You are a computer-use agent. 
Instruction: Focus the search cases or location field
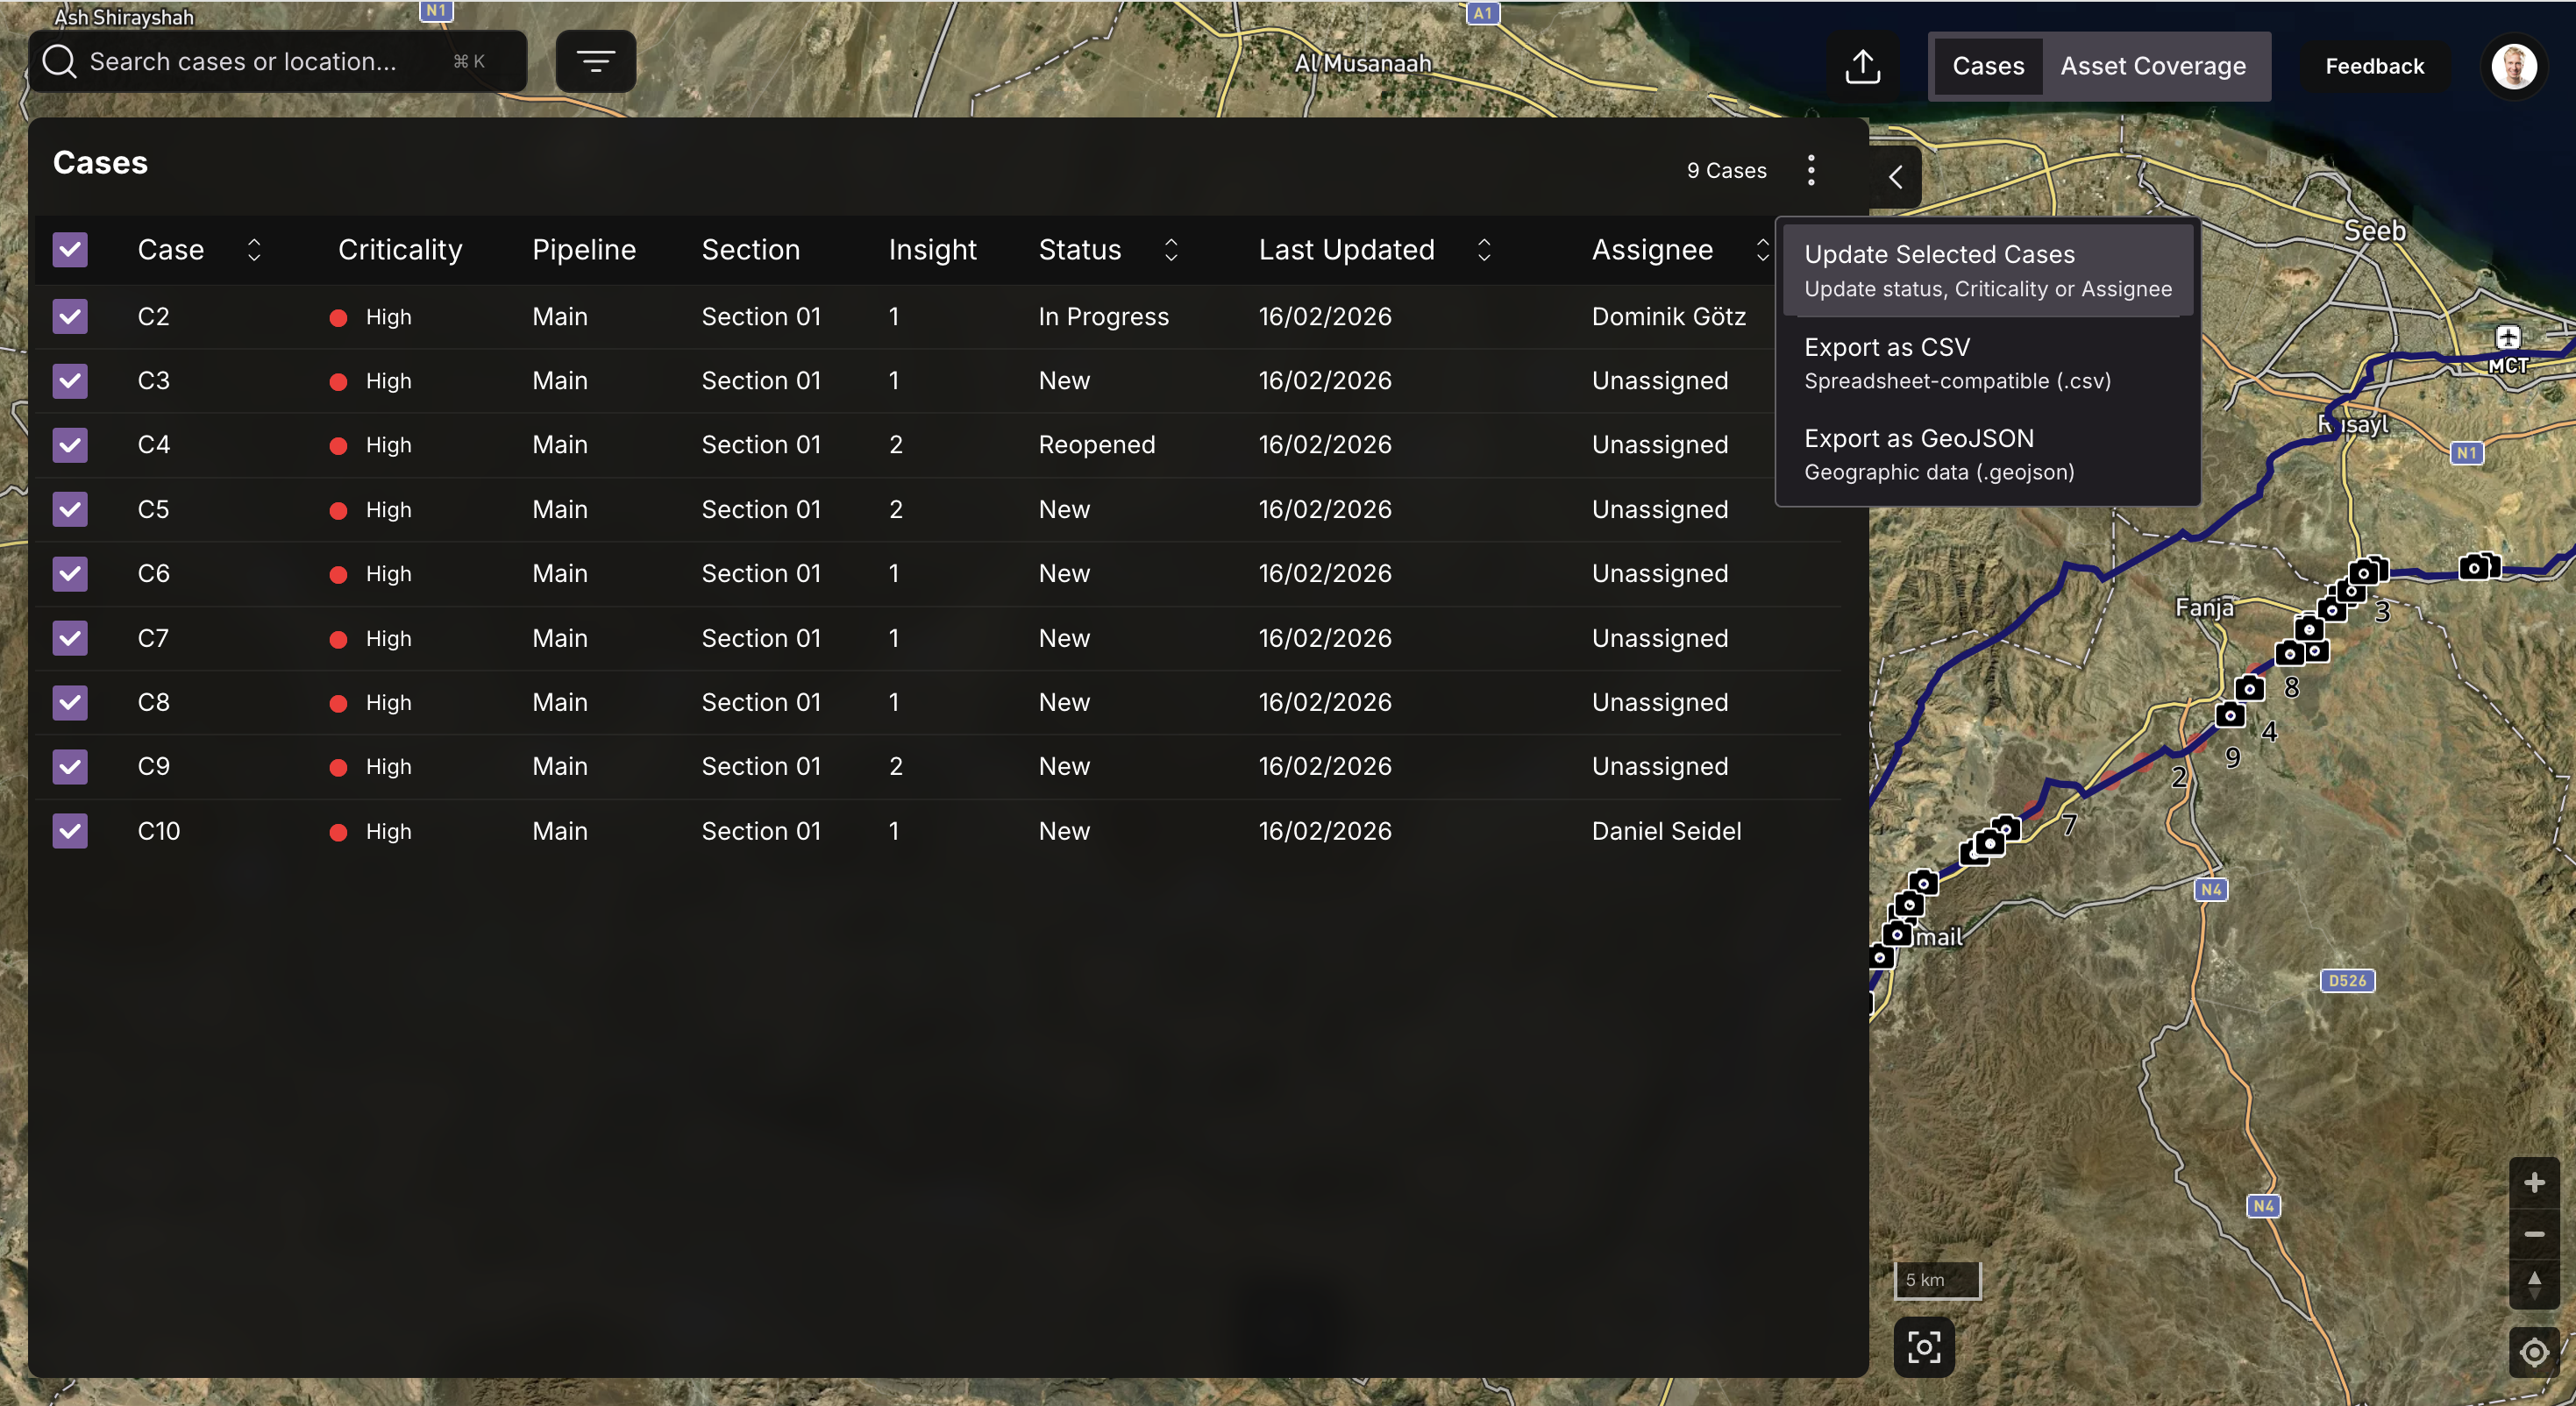coord(260,62)
